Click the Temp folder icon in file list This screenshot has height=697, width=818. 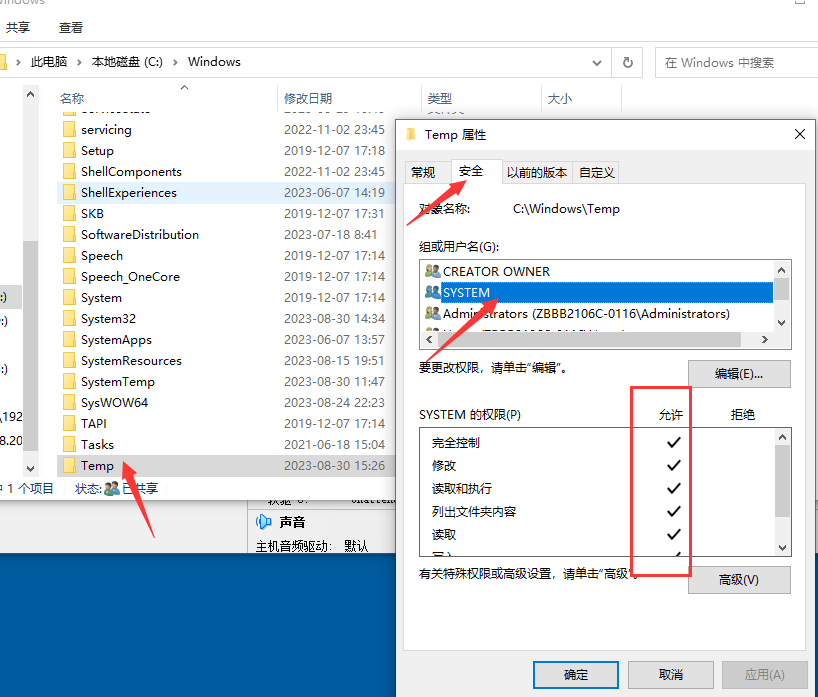point(69,465)
